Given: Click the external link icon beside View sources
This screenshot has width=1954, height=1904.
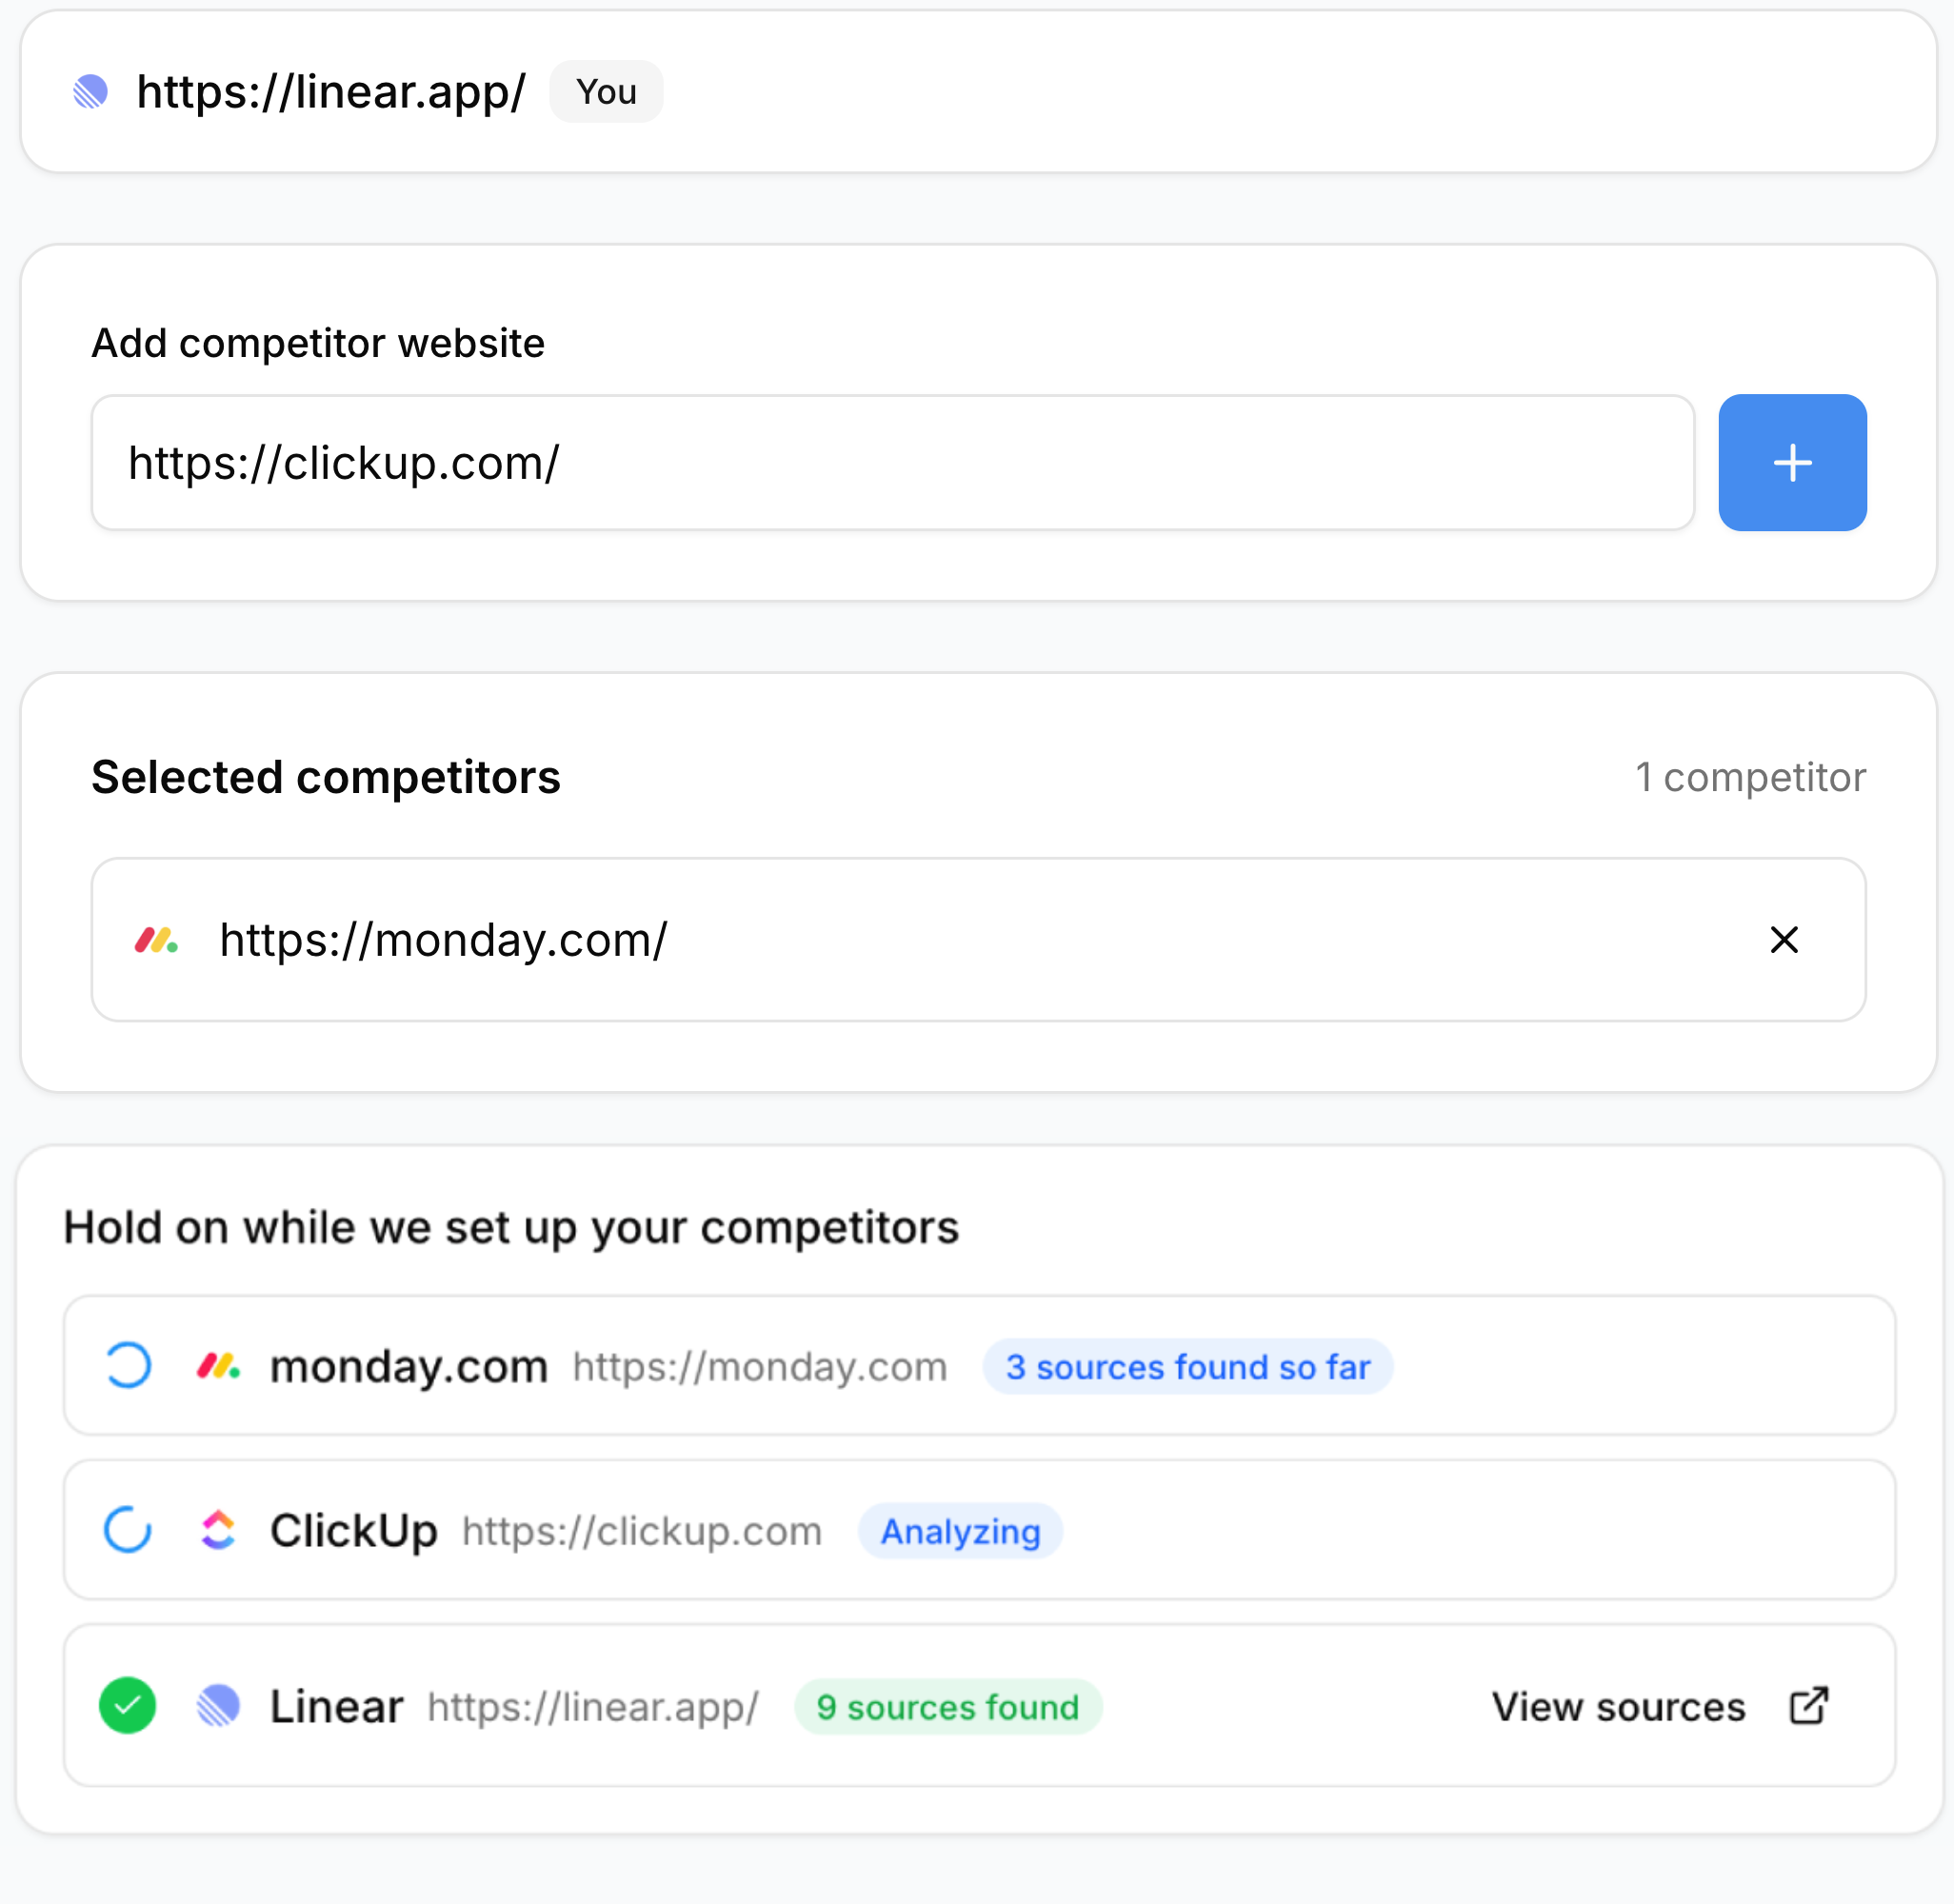Looking at the screenshot, I should (x=1810, y=1705).
